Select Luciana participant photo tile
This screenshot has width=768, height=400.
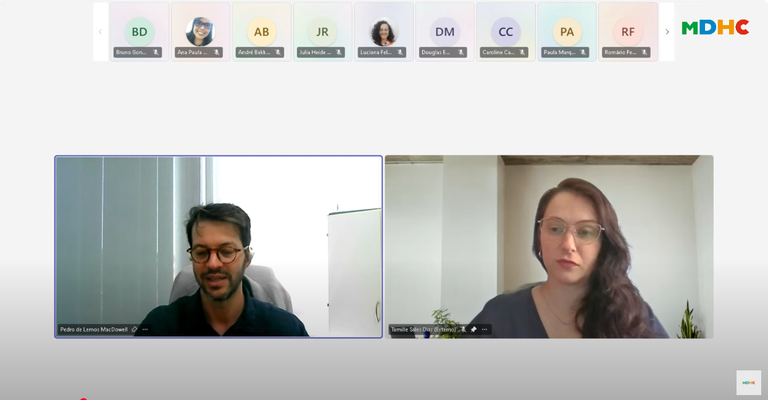[384, 32]
